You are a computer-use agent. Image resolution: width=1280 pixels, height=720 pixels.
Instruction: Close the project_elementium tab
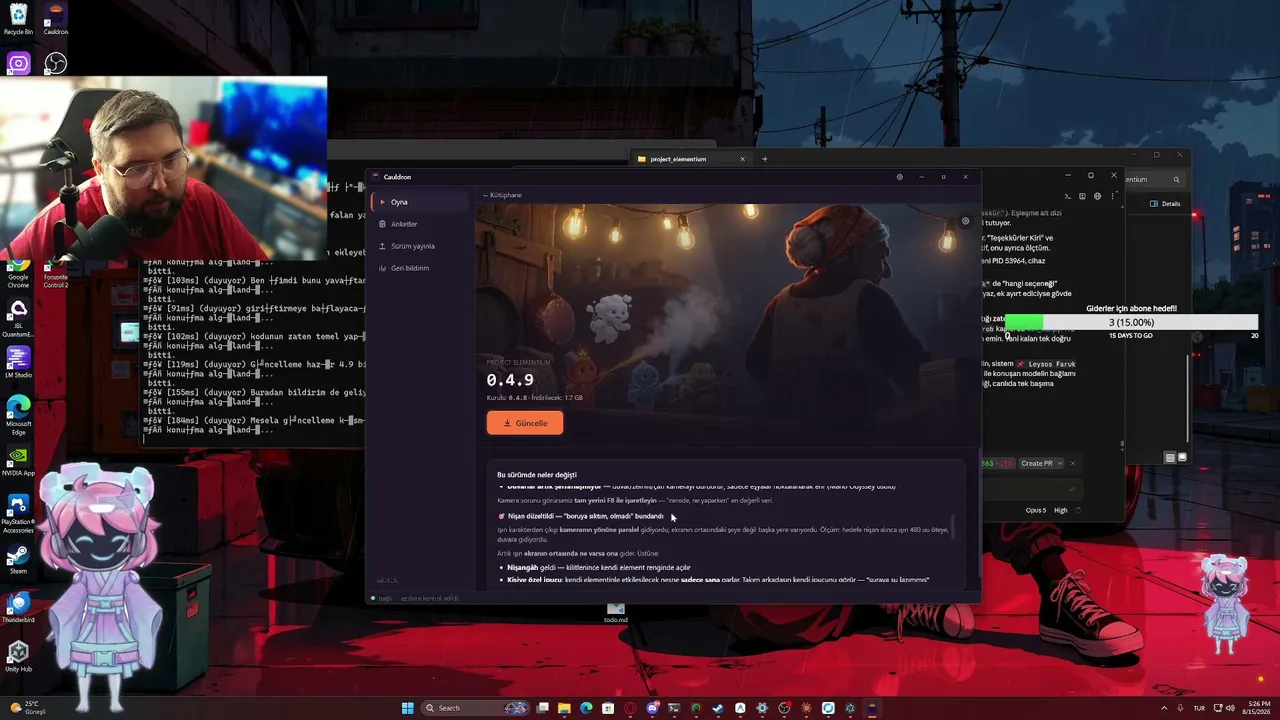pyautogui.click(x=742, y=159)
